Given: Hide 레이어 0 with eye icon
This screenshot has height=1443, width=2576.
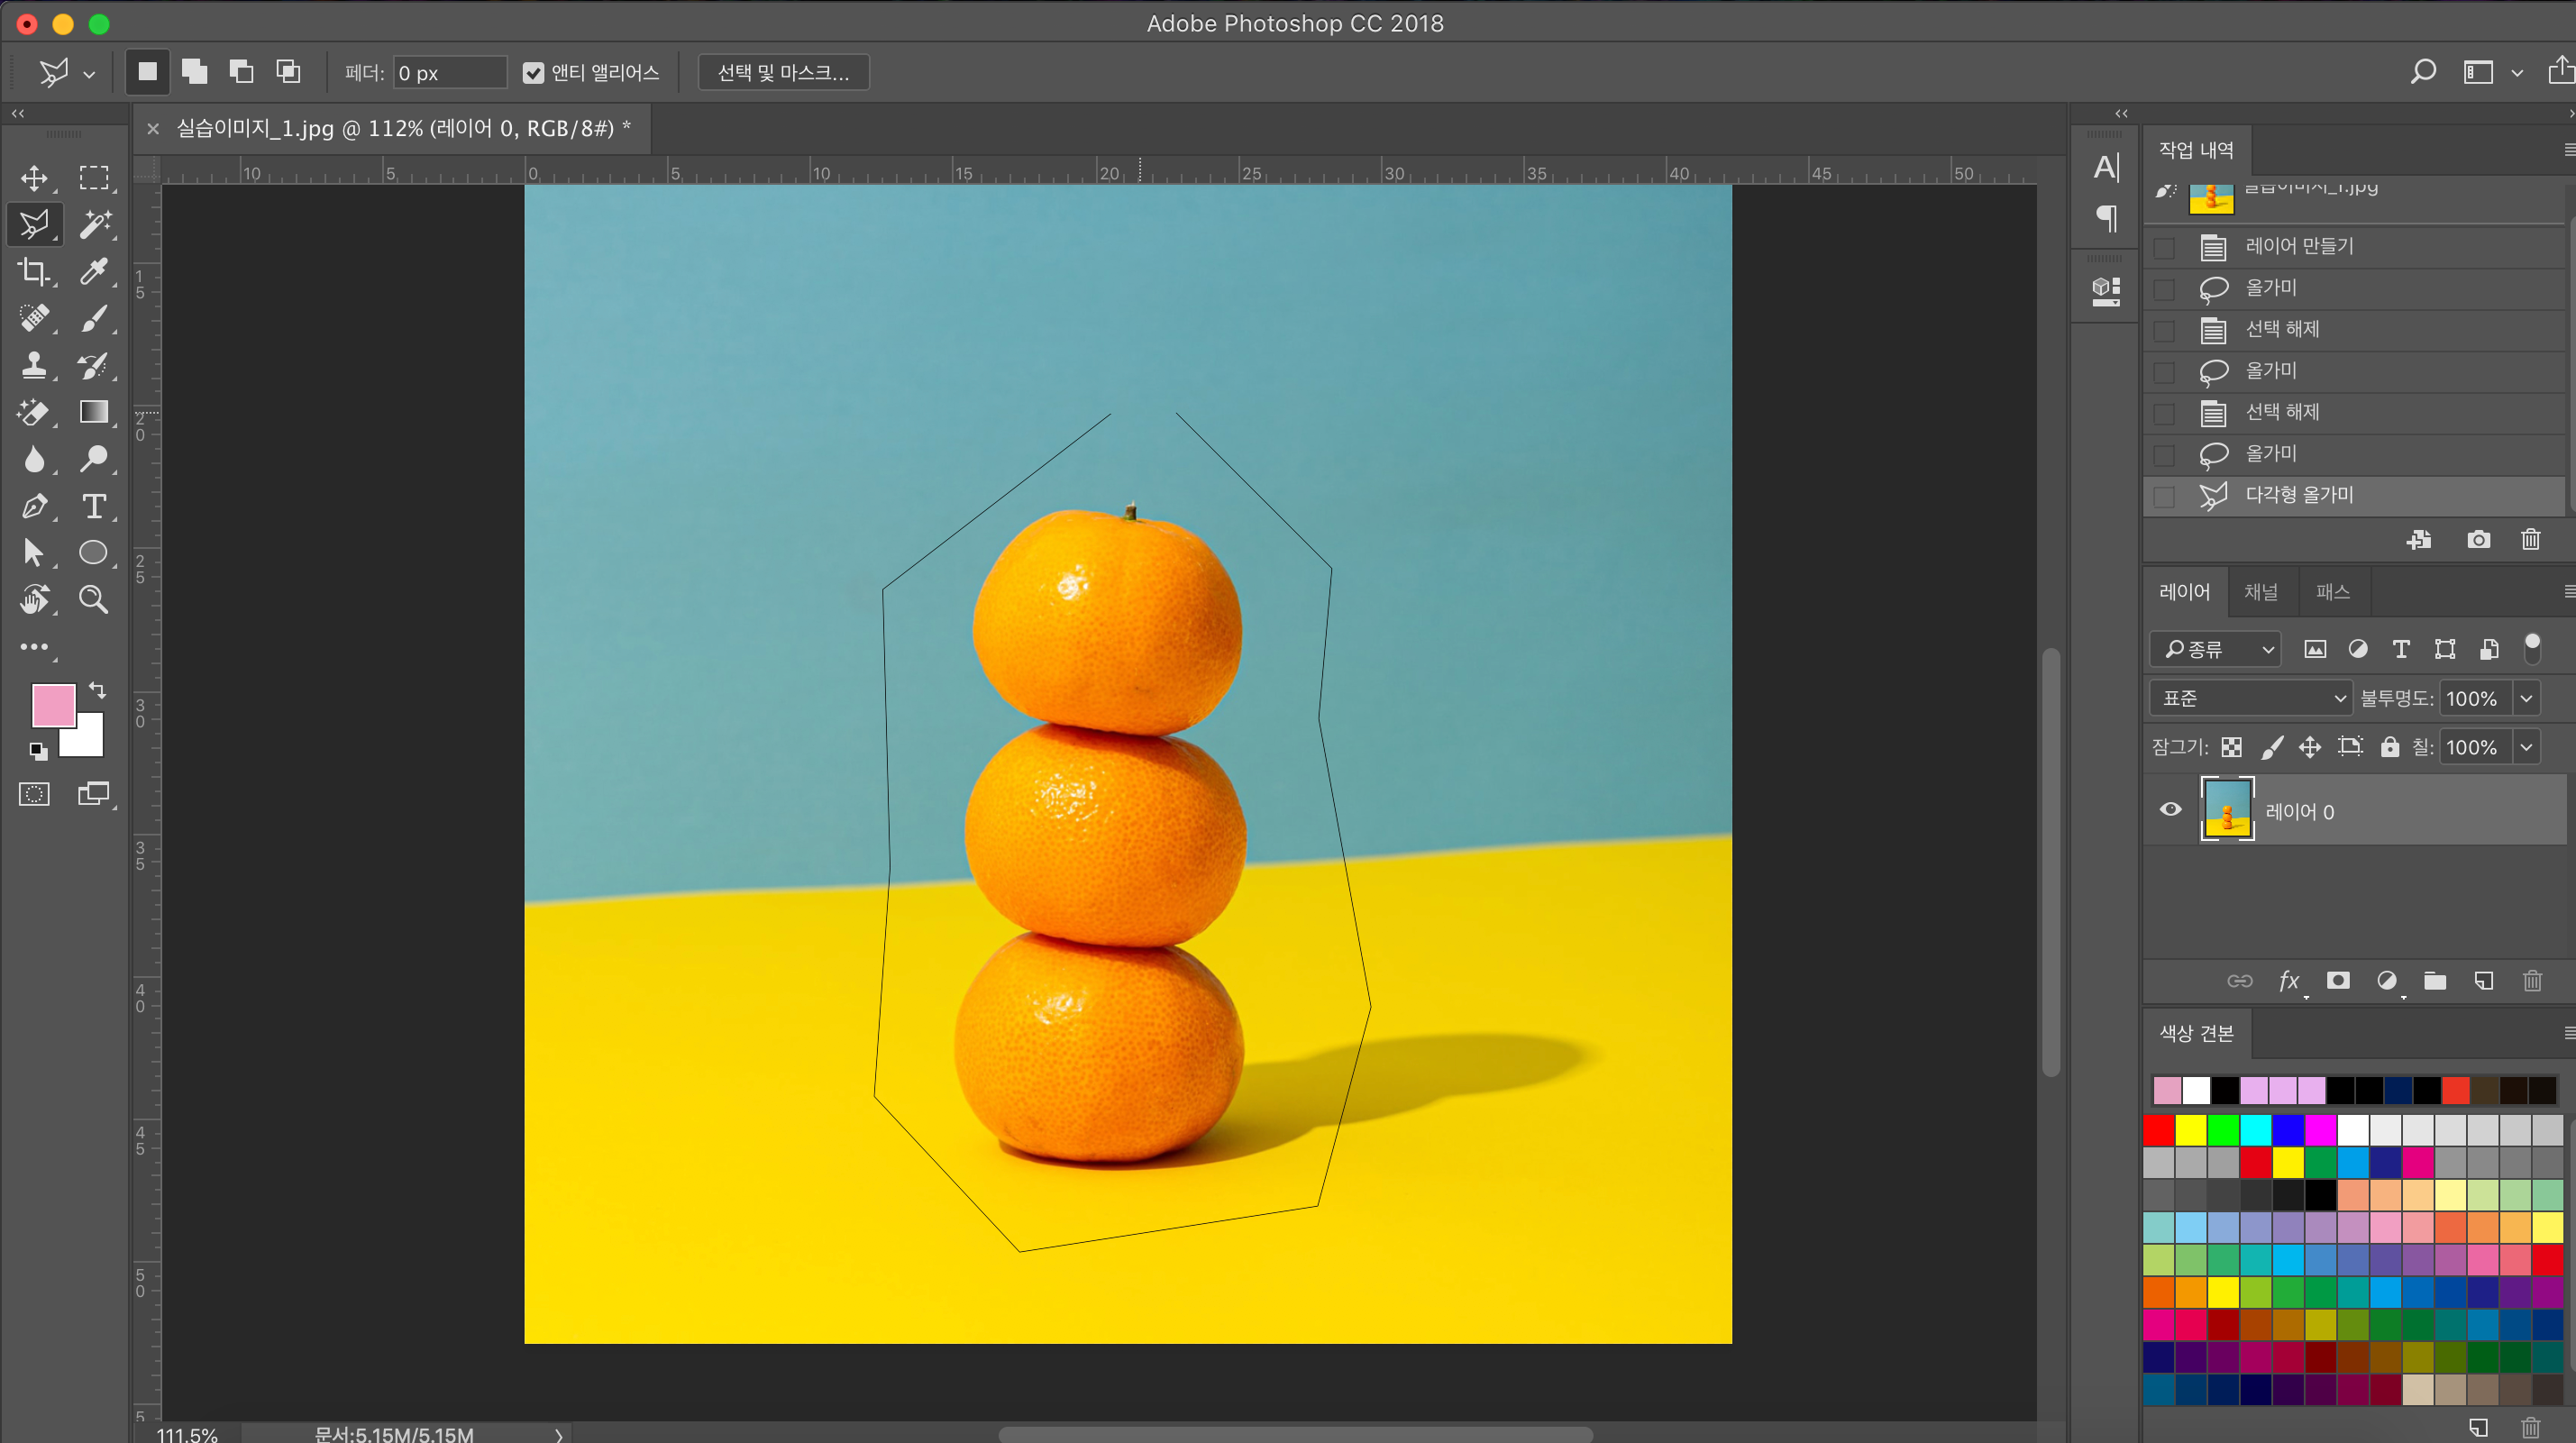Looking at the screenshot, I should pyautogui.click(x=2170, y=810).
